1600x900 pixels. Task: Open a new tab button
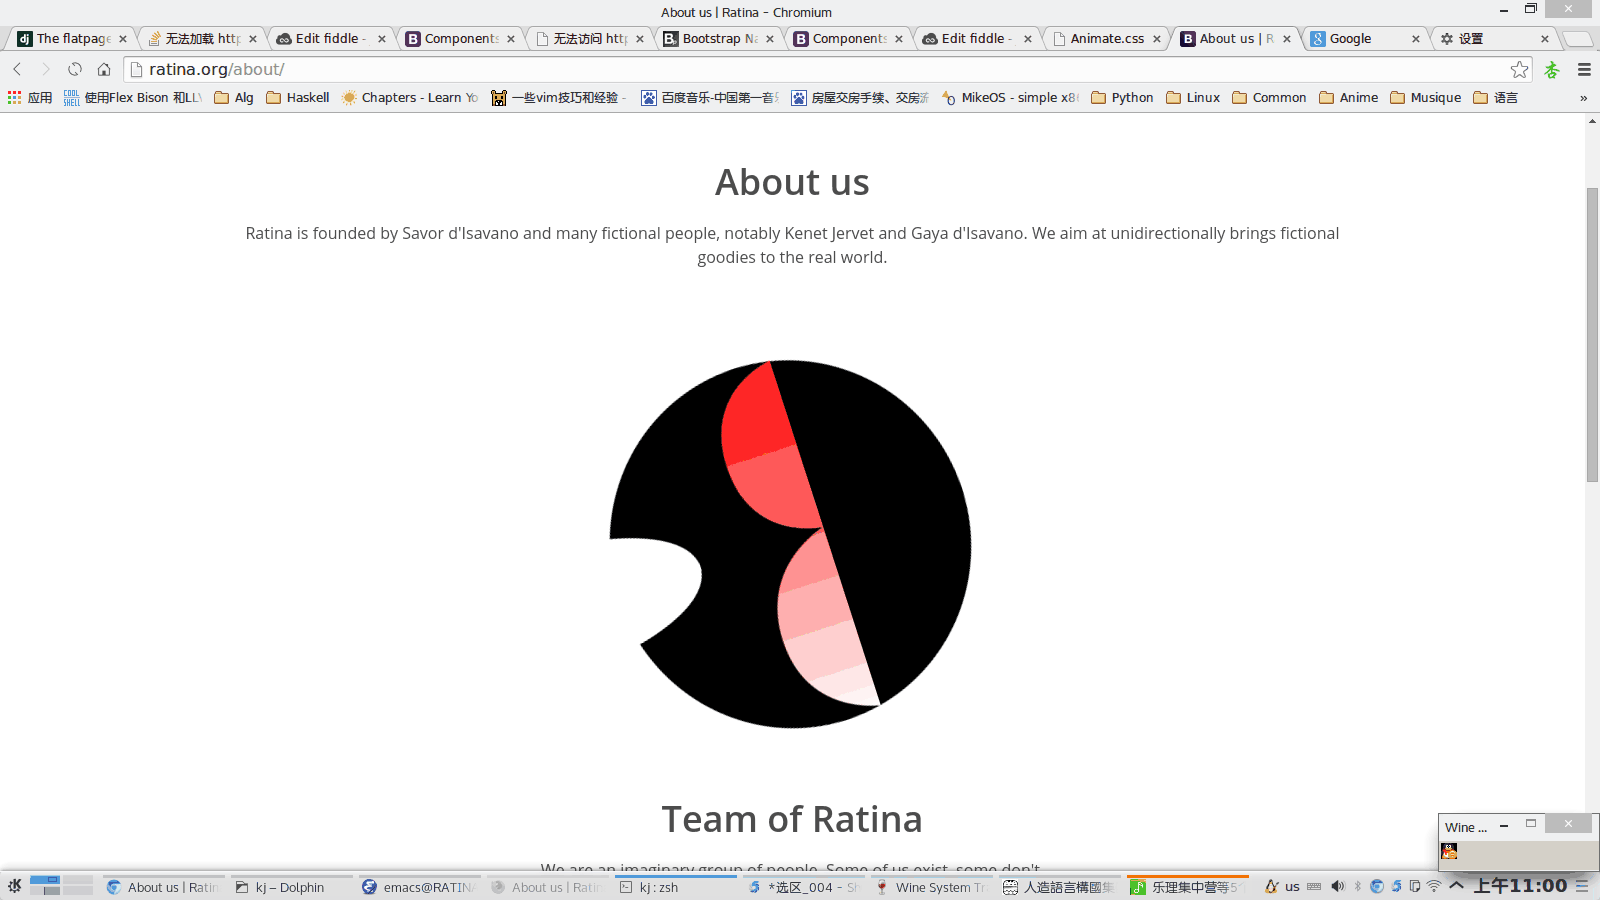coord(1577,39)
